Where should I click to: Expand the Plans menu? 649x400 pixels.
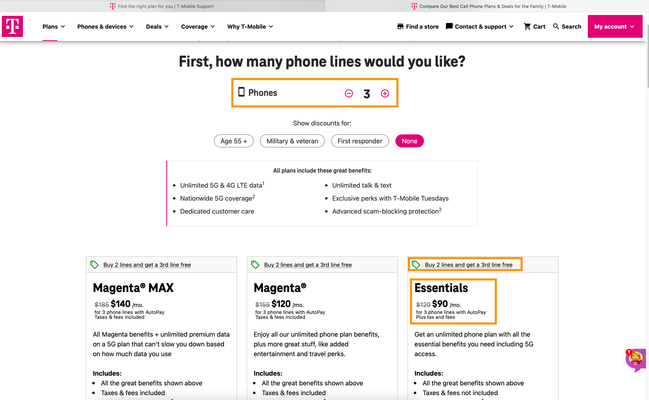click(53, 27)
